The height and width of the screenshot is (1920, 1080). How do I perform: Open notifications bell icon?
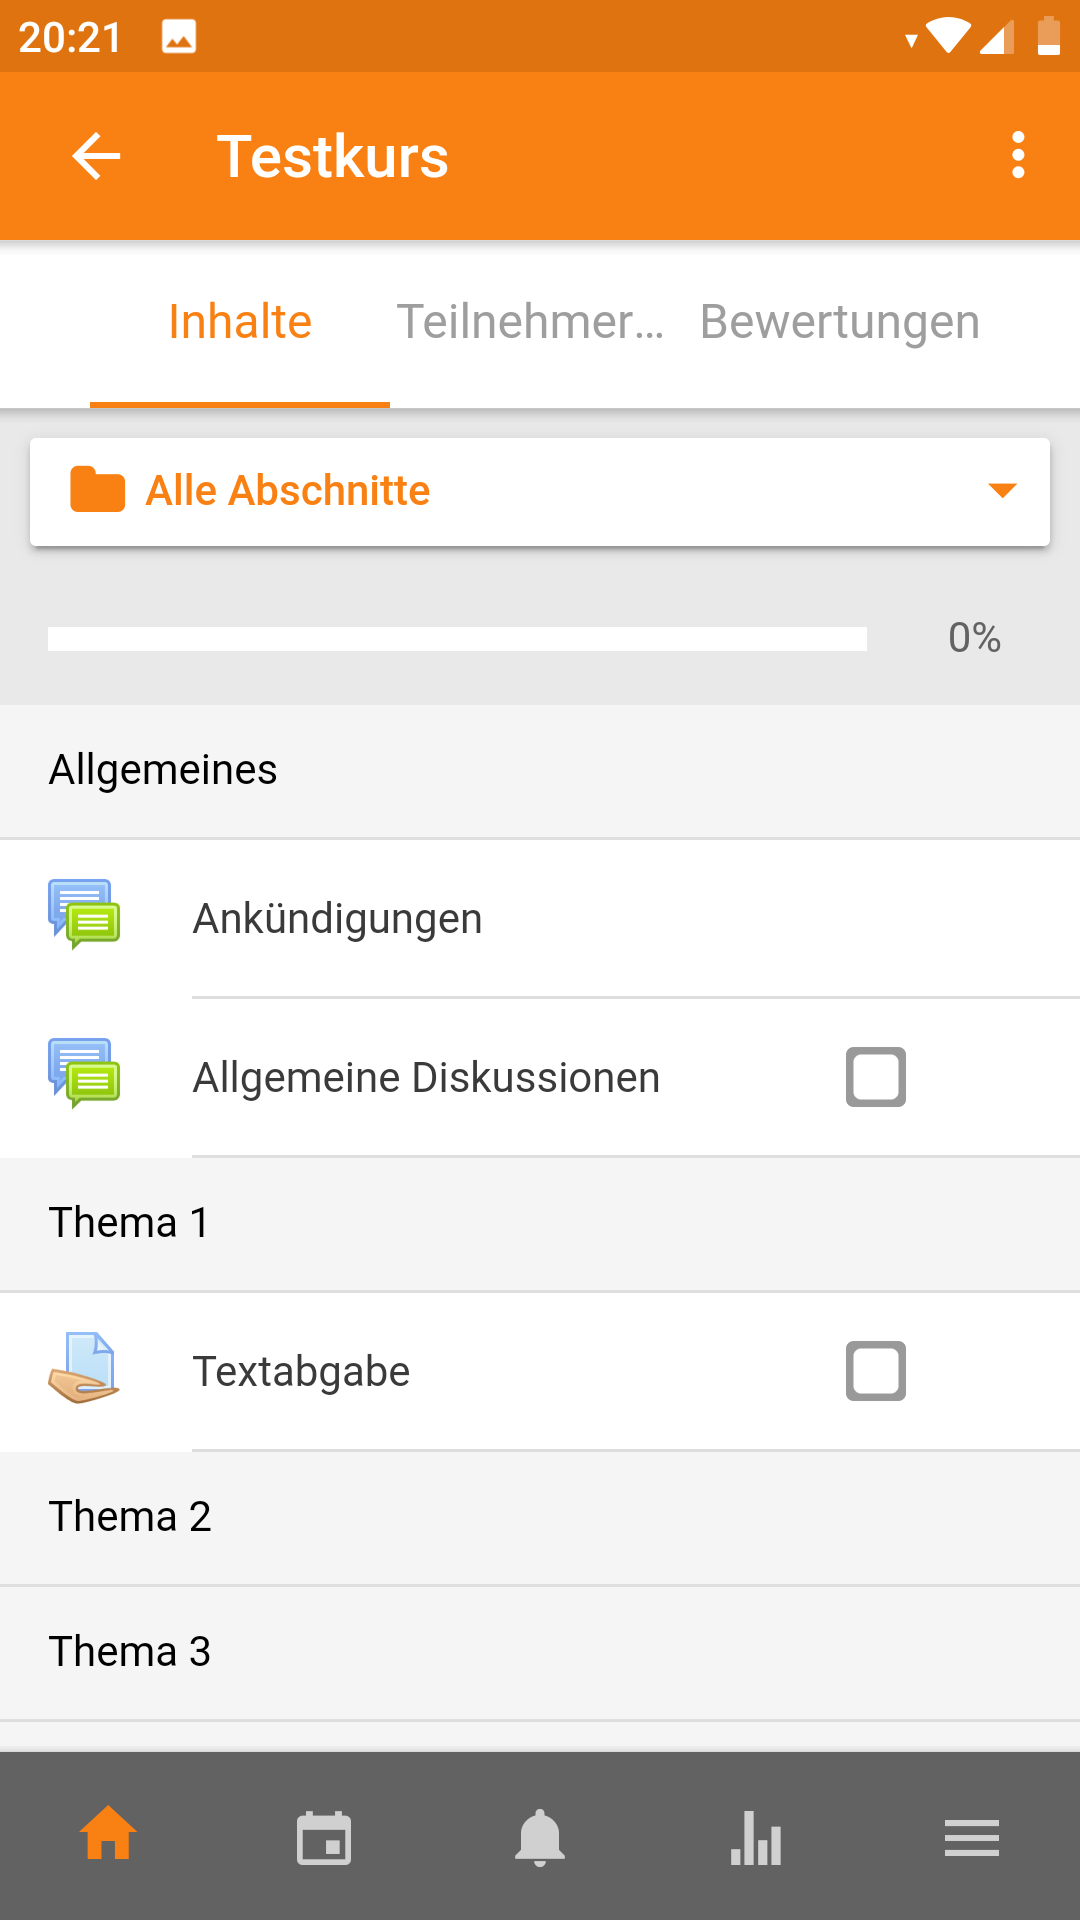pos(540,1838)
